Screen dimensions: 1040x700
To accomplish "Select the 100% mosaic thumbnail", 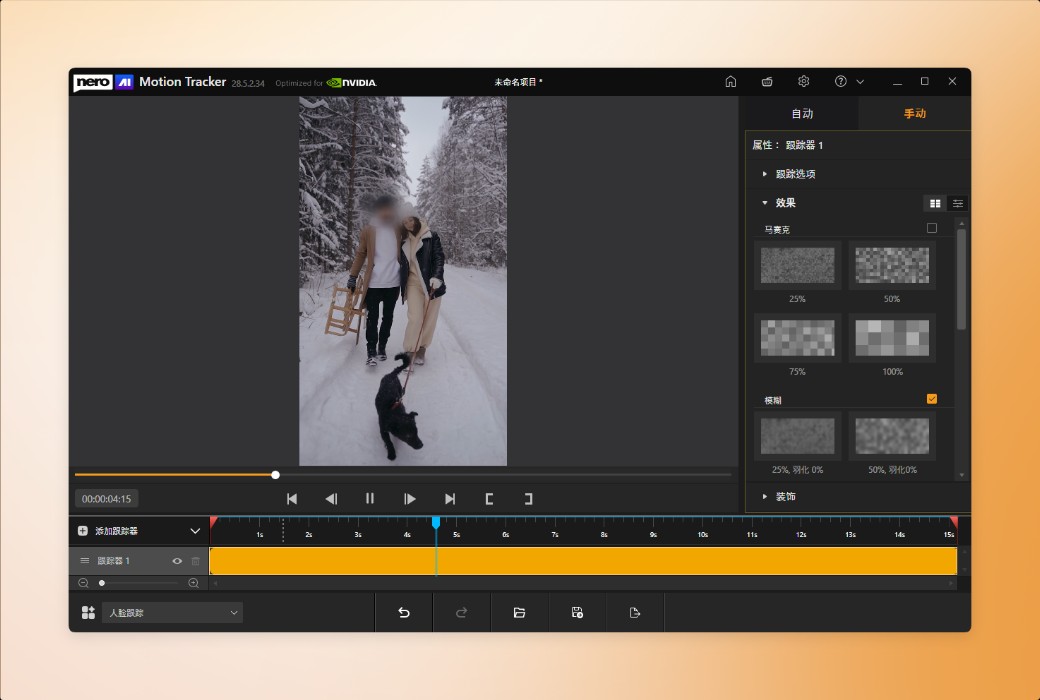I will coord(892,338).
